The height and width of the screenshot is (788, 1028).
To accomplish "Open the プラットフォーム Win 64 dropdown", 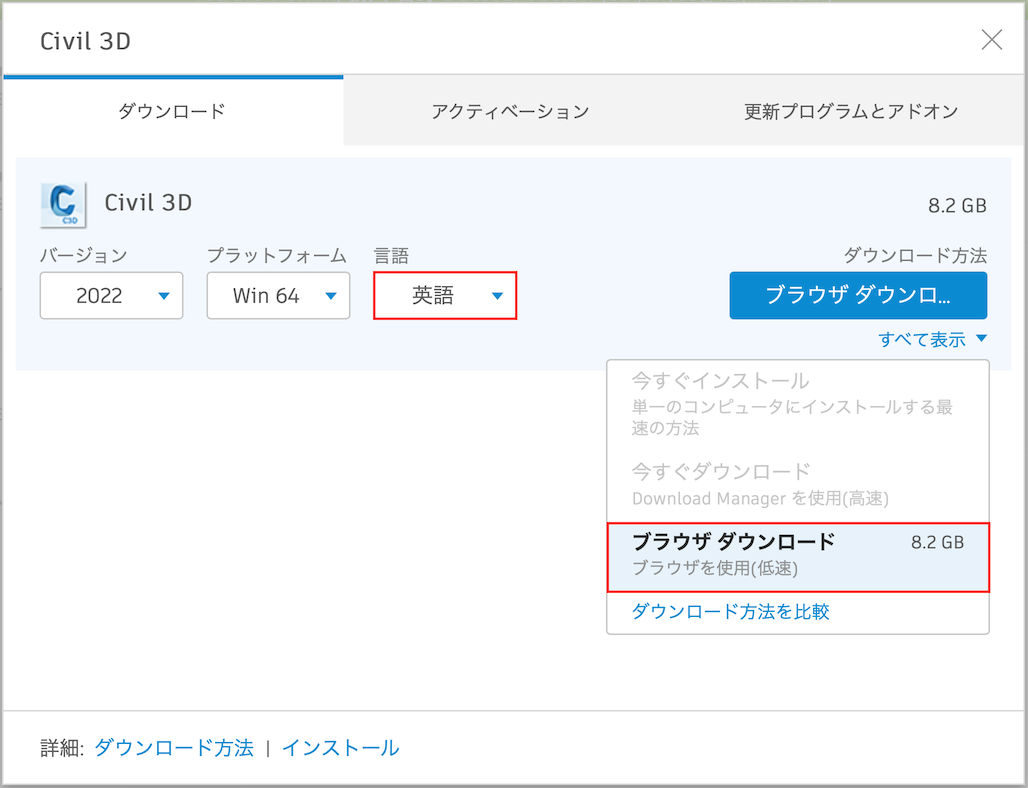I will pyautogui.click(x=279, y=296).
